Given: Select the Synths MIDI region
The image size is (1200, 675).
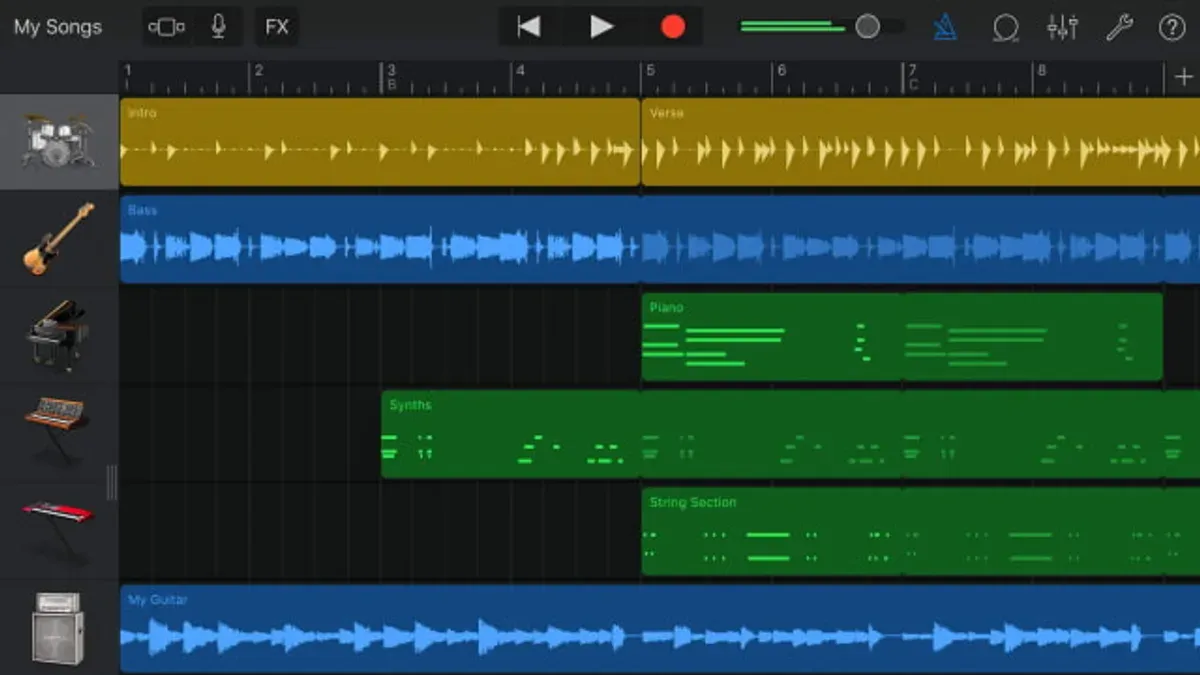Looking at the screenshot, I should pos(790,433).
